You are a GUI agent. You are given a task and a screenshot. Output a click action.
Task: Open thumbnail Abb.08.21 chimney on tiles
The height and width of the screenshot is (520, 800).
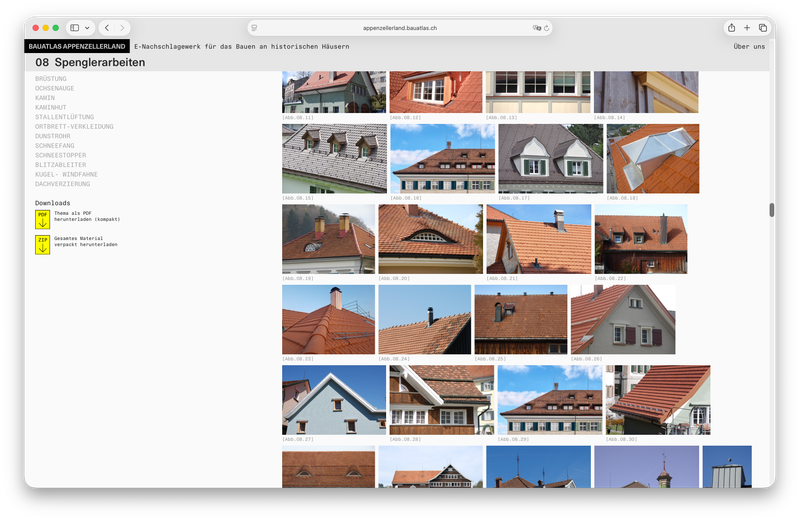(x=539, y=239)
